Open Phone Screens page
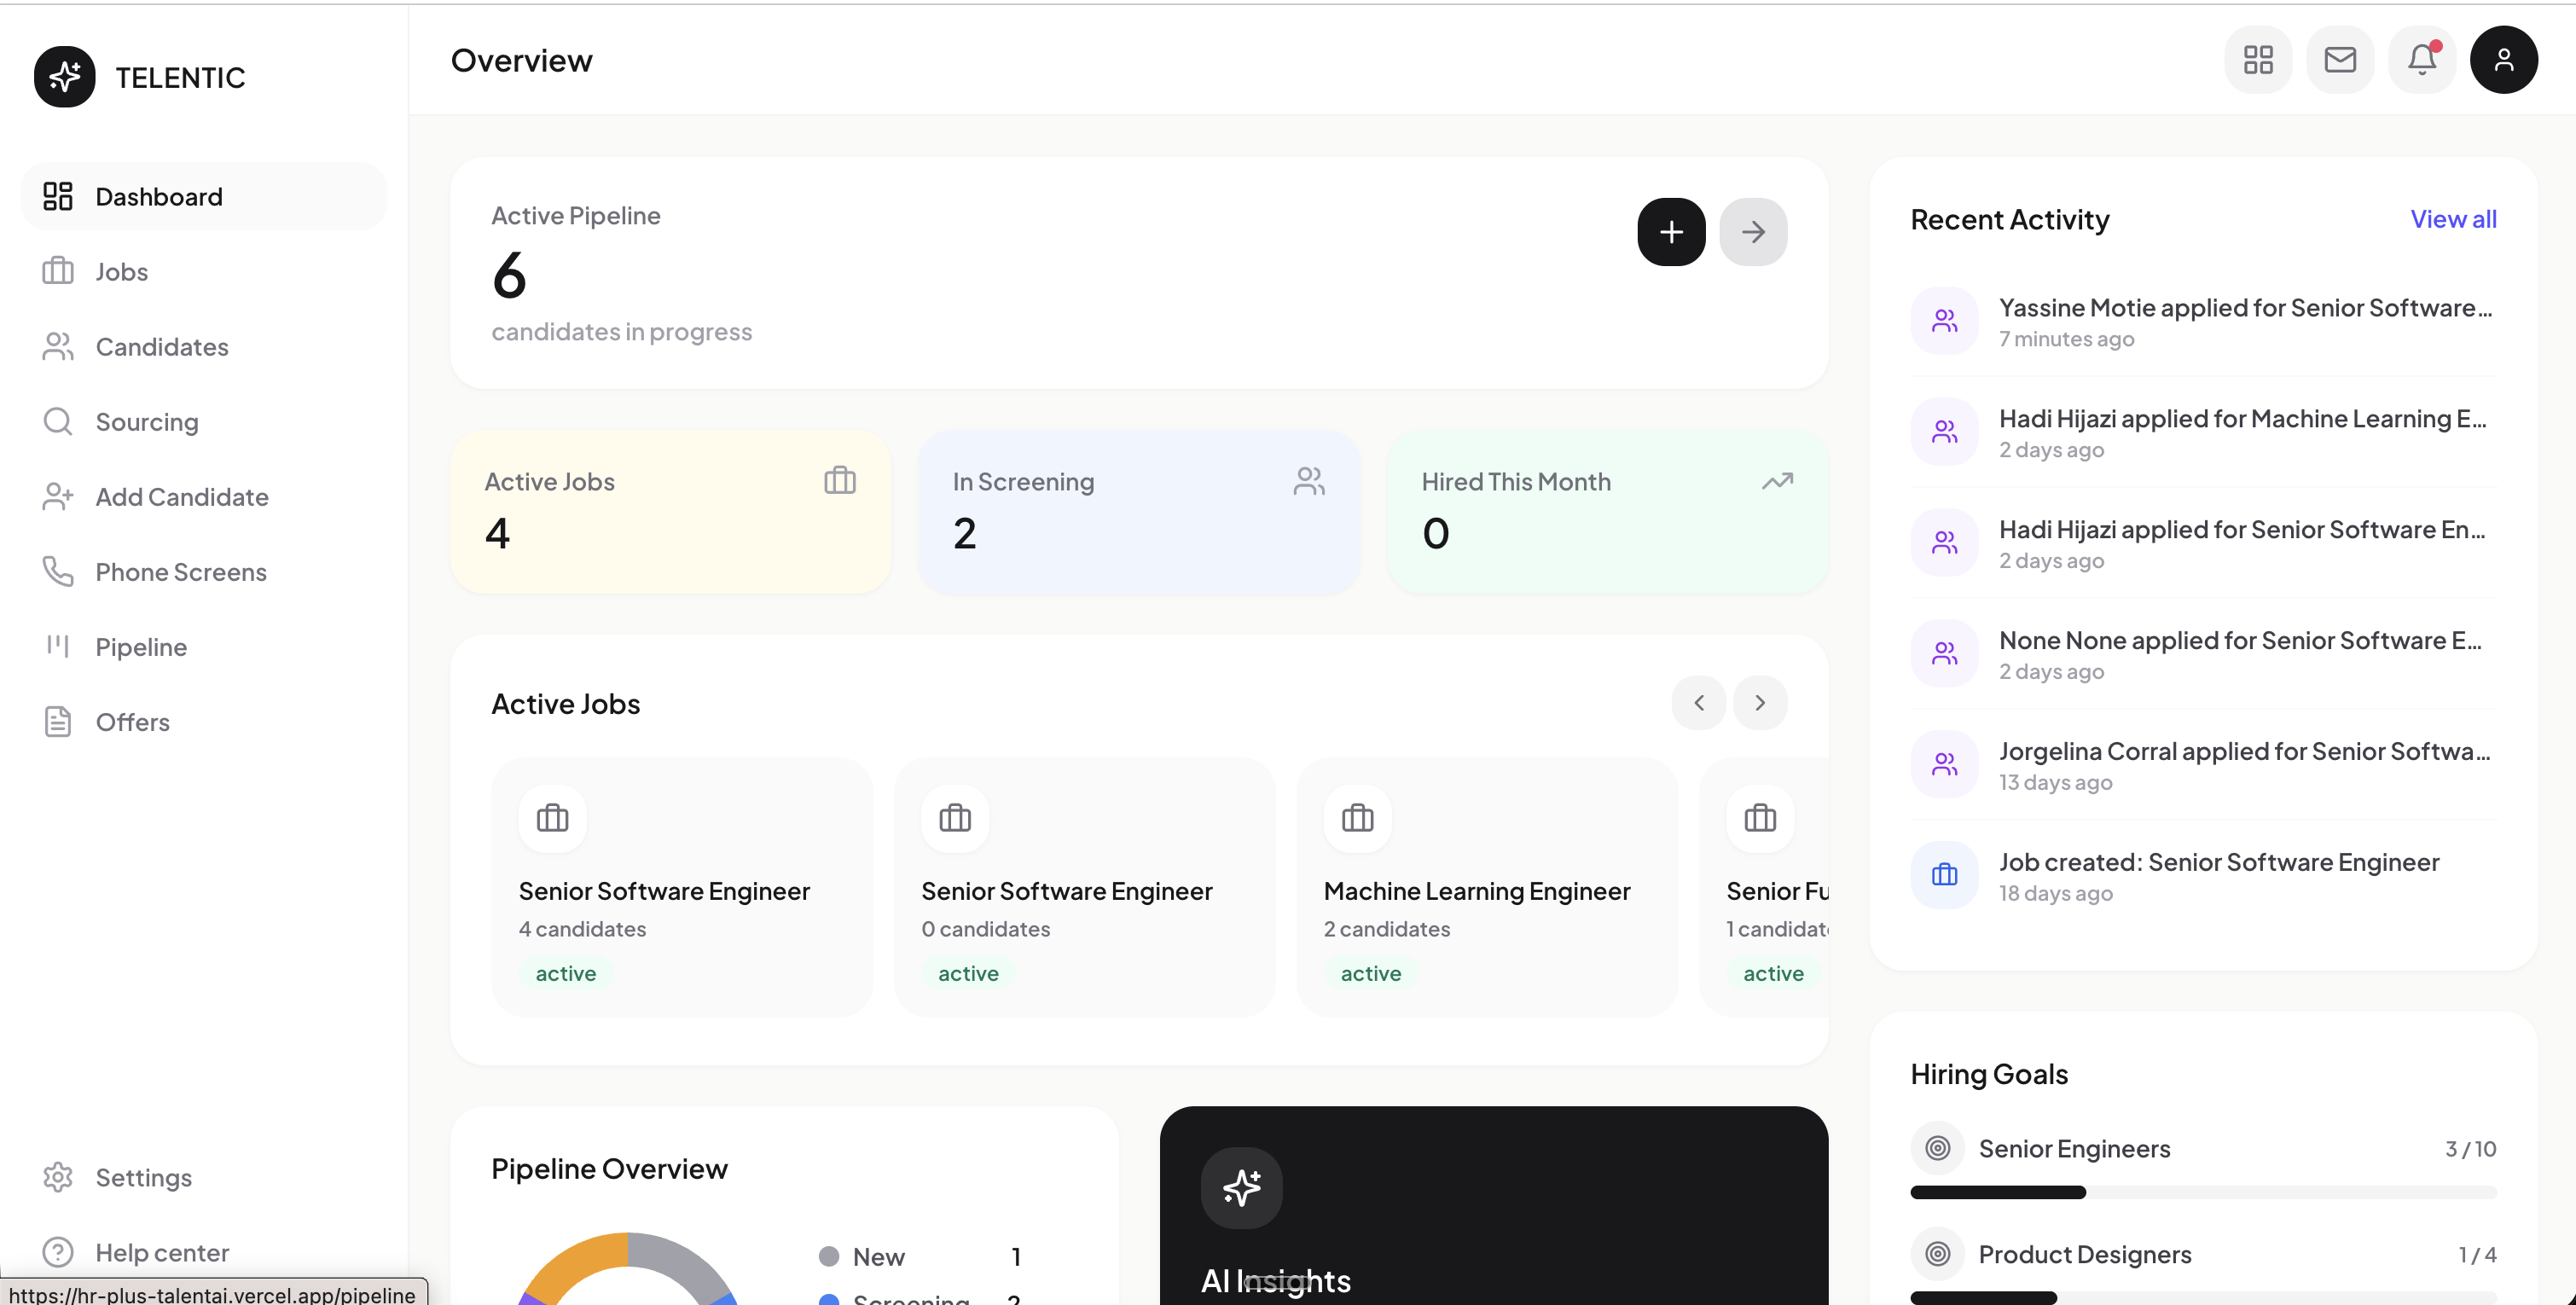The width and height of the screenshot is (2576, 1305). (x=181, y=572)
